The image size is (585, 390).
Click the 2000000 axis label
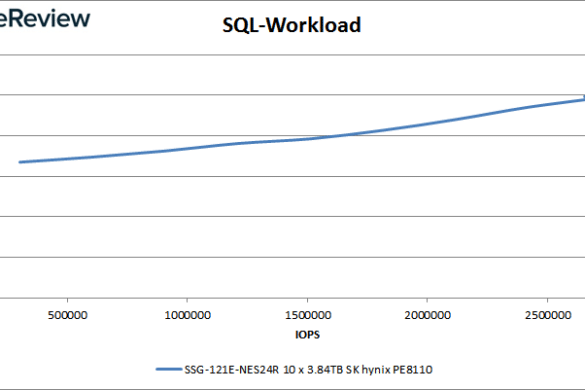coord(428,315)
